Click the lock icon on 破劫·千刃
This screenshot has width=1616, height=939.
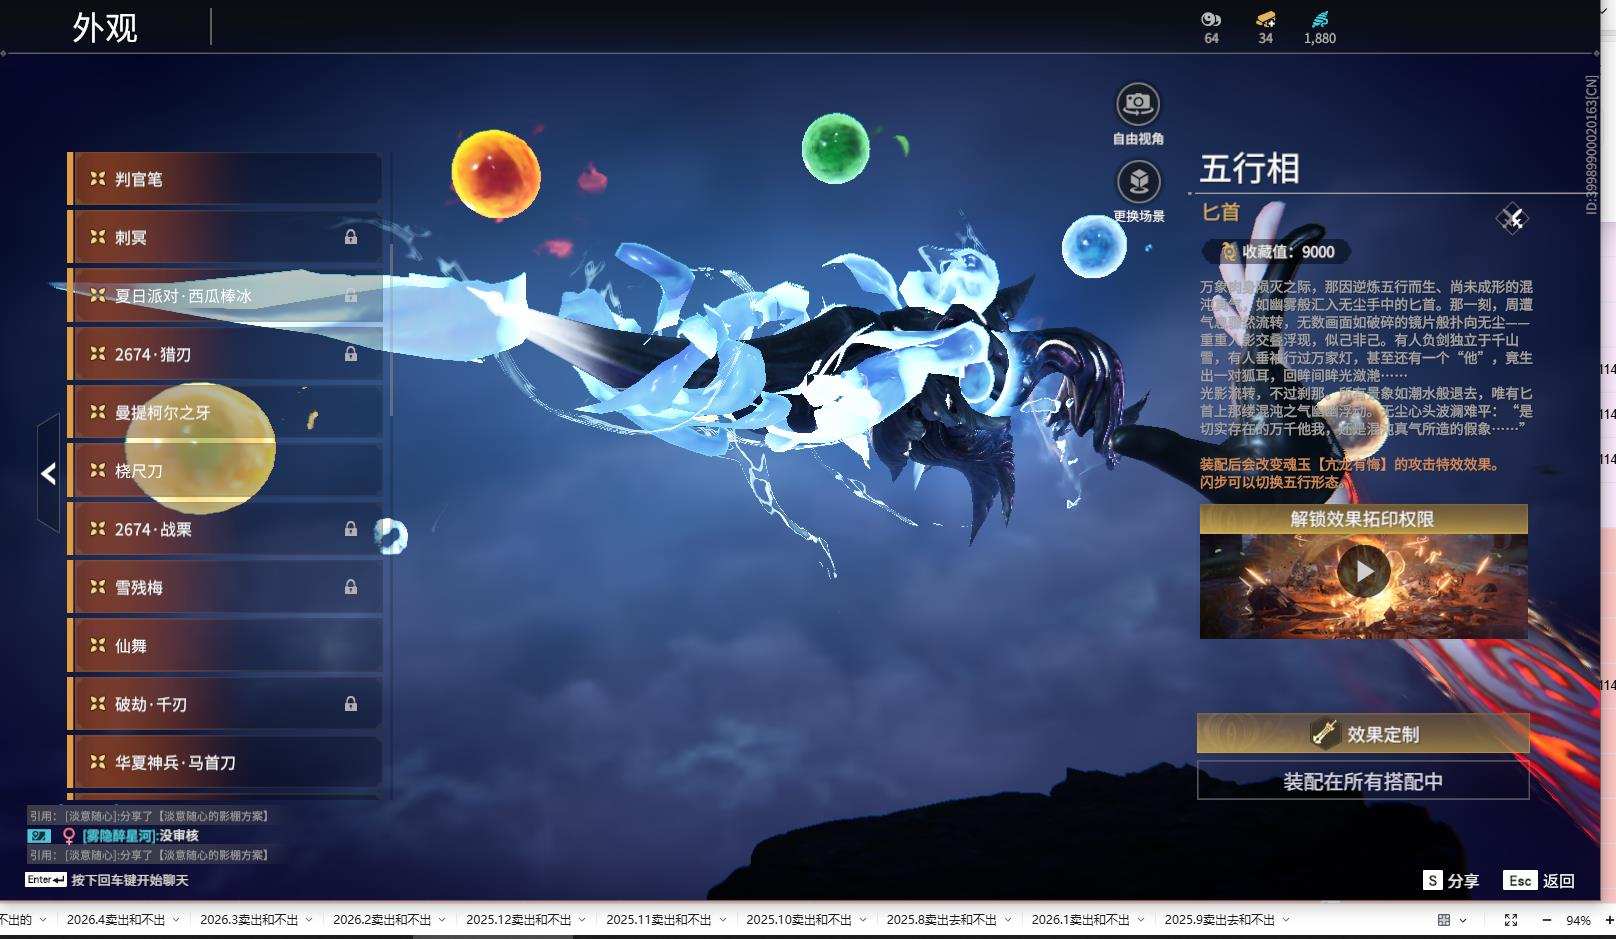(x=351, y=704)
